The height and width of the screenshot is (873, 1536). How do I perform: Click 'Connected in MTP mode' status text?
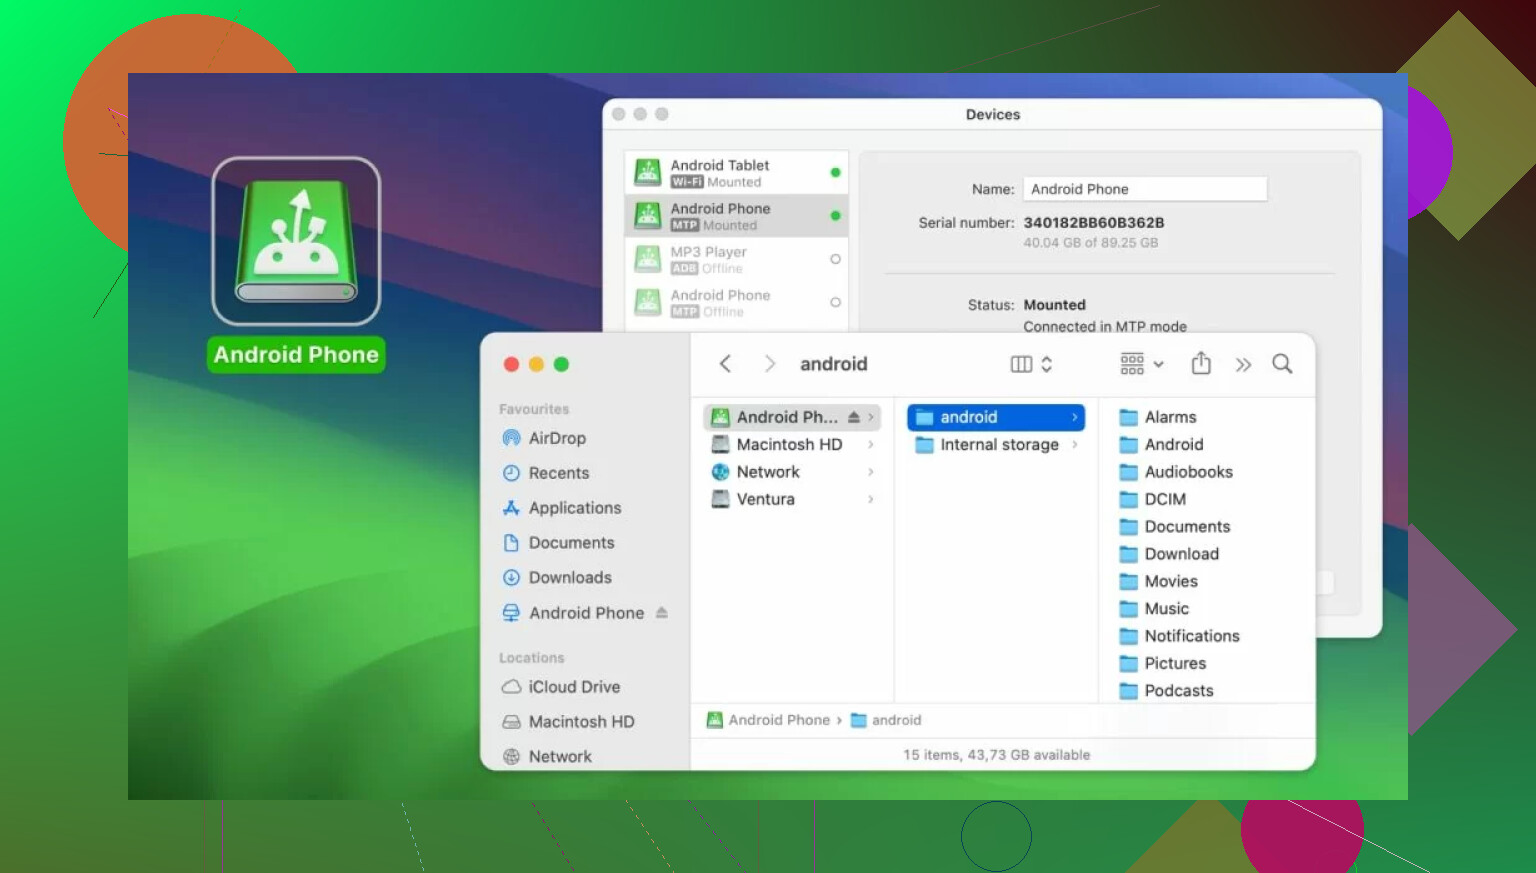click(1105, 326)
